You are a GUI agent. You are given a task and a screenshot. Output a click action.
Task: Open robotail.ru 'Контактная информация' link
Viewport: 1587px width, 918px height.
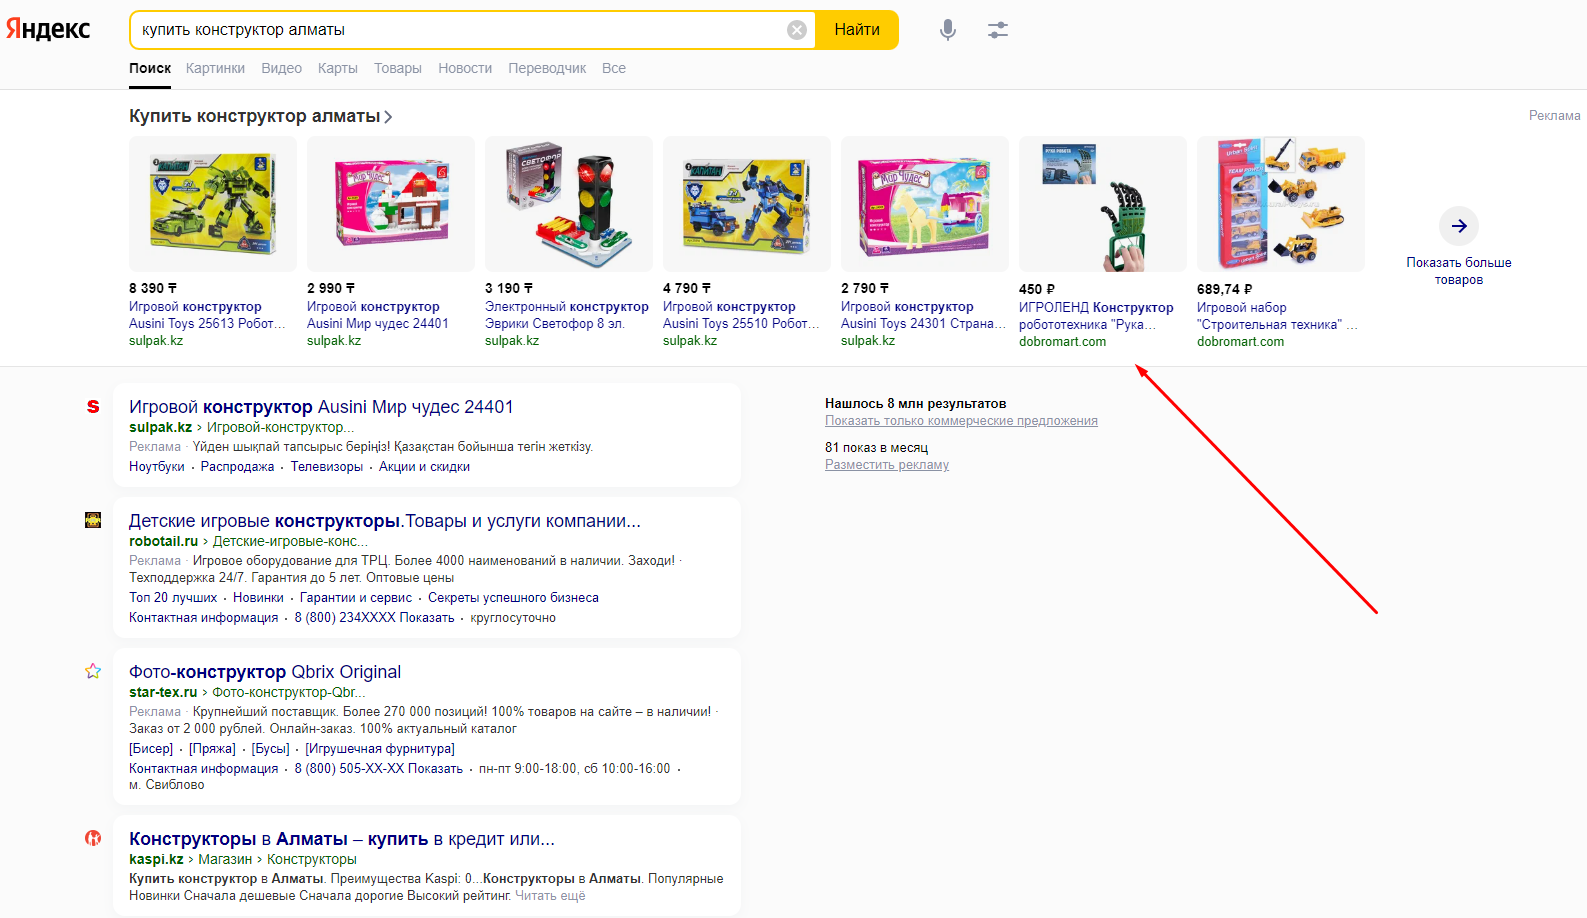[x=204, y=618]
